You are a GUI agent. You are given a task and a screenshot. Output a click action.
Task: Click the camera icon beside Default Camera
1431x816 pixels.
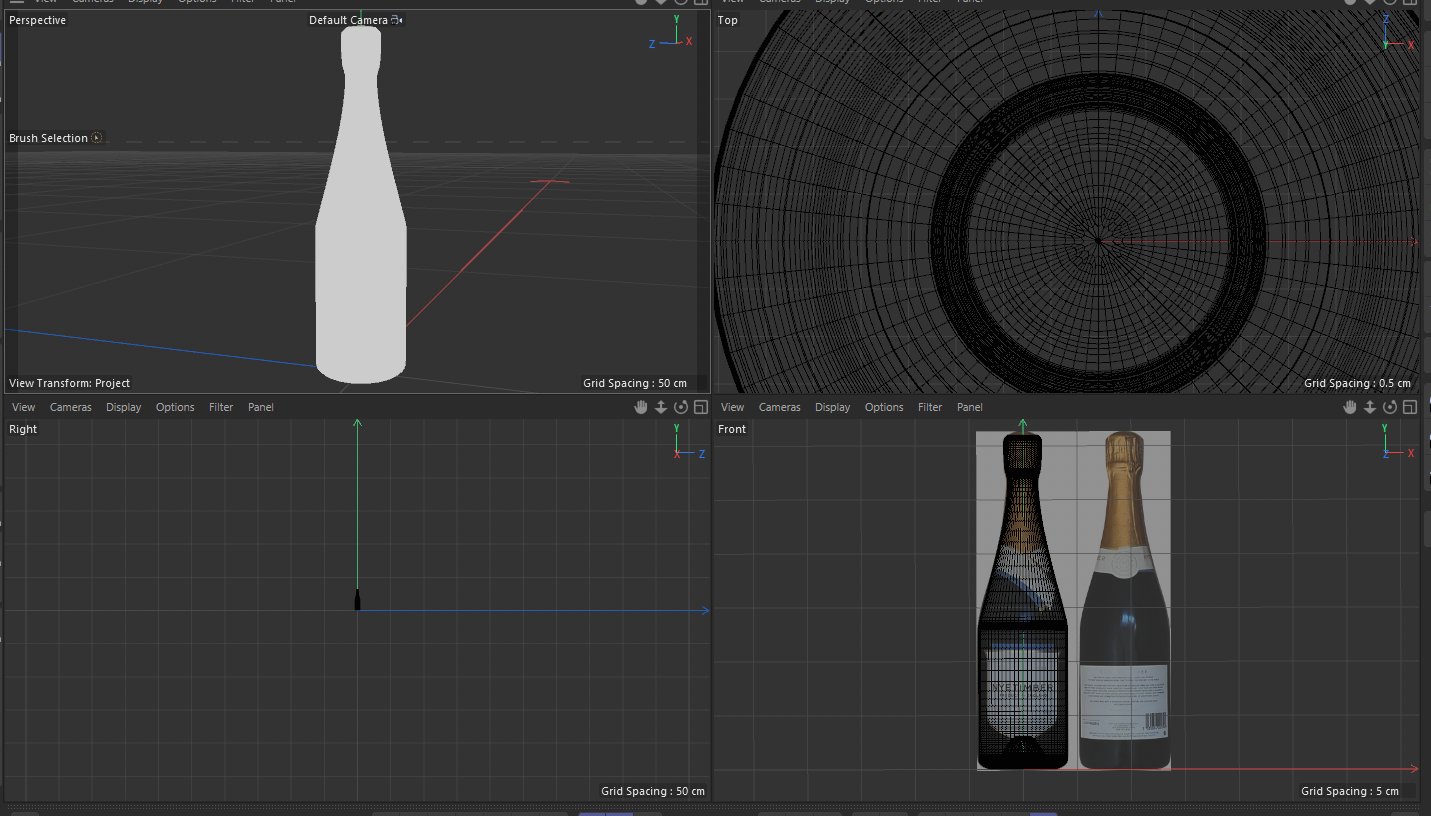pos(397,20)
